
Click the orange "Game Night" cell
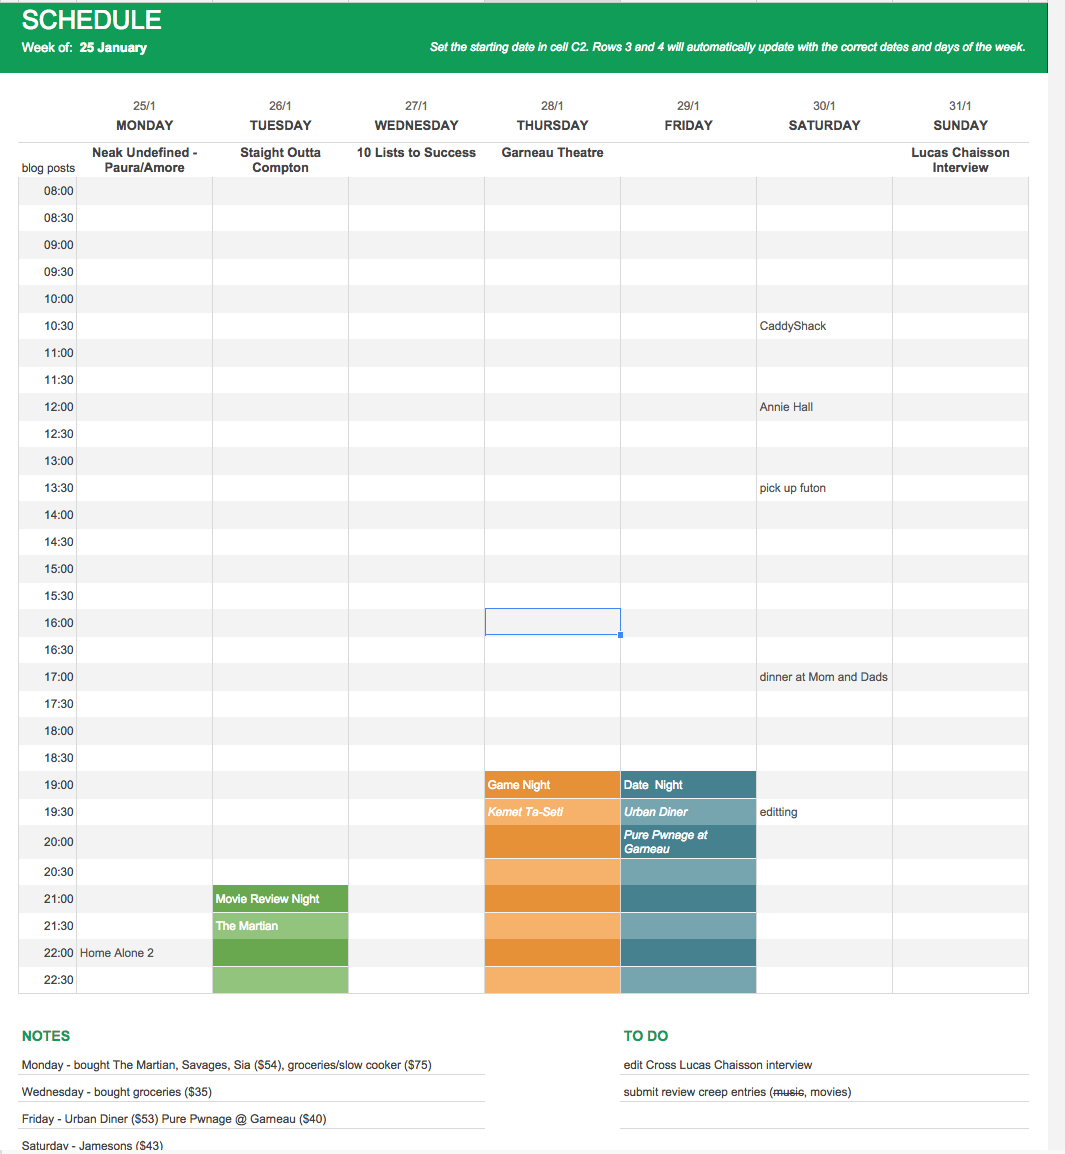(552, 785)
